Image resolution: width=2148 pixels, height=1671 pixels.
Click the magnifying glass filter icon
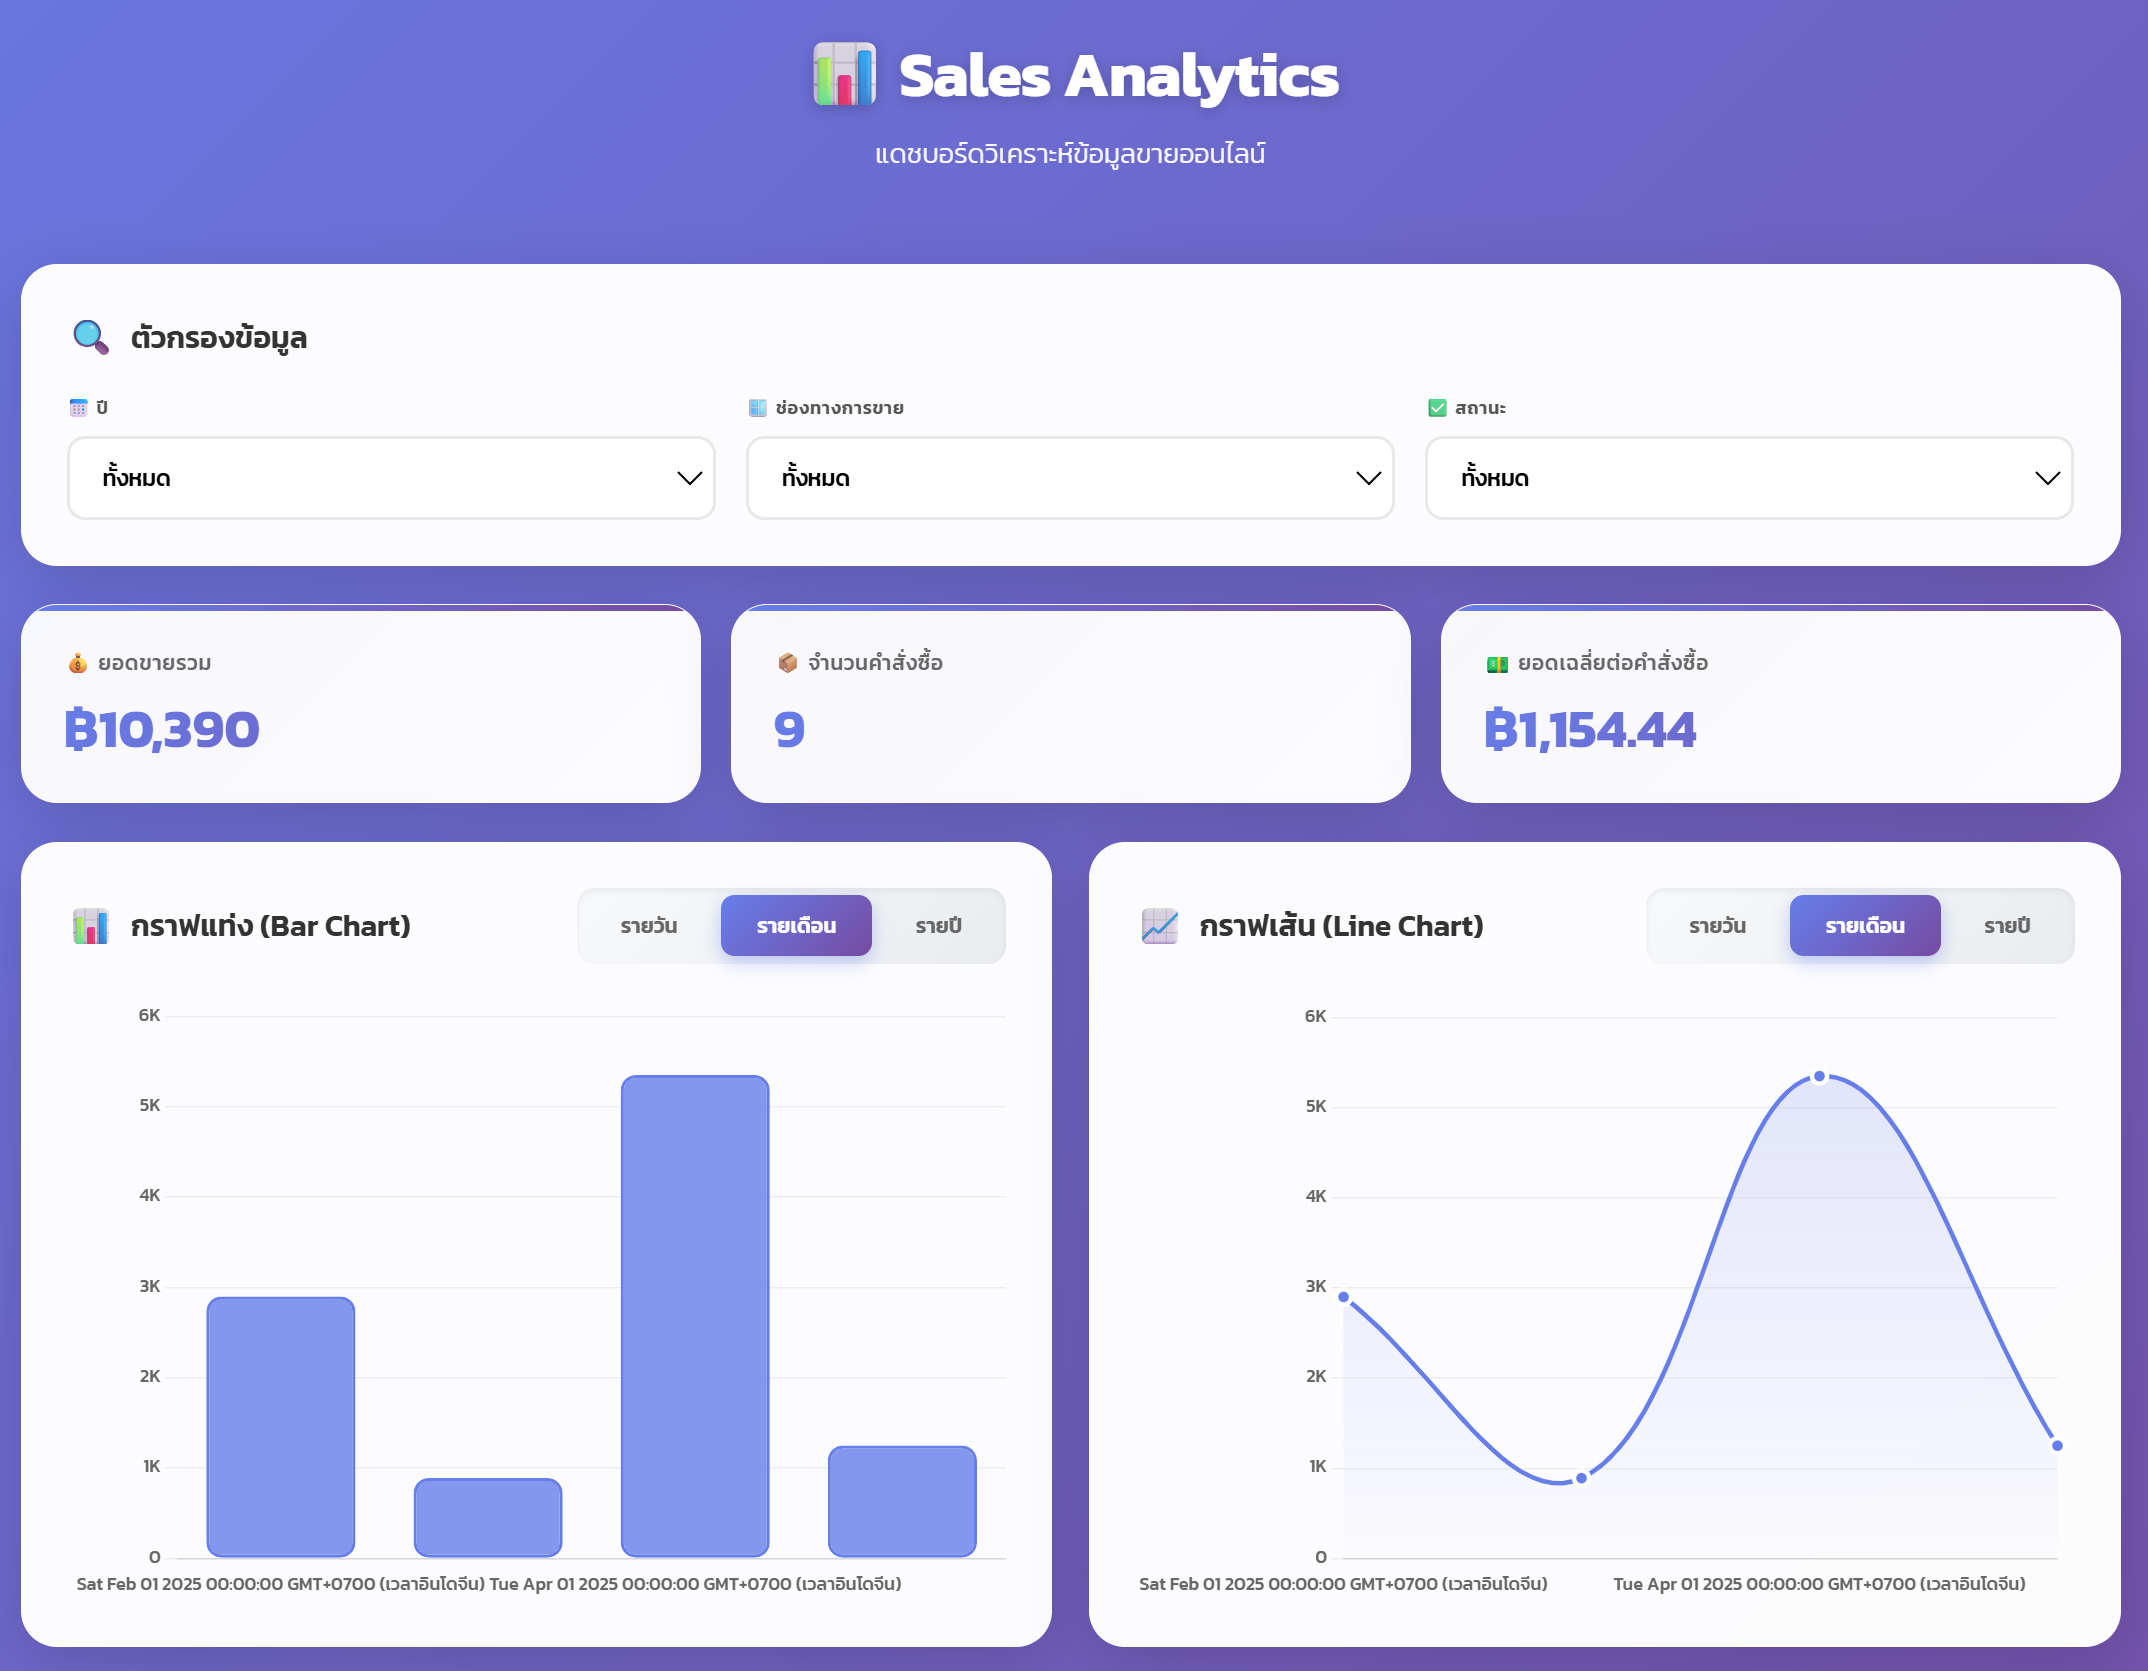(x=90, y=337)
